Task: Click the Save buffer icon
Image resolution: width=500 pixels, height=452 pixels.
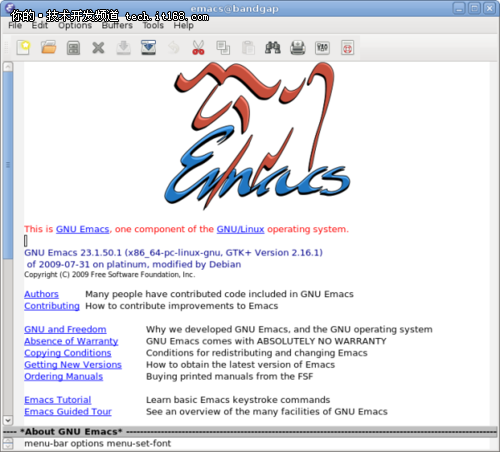Action: click(x=123, y=48)
